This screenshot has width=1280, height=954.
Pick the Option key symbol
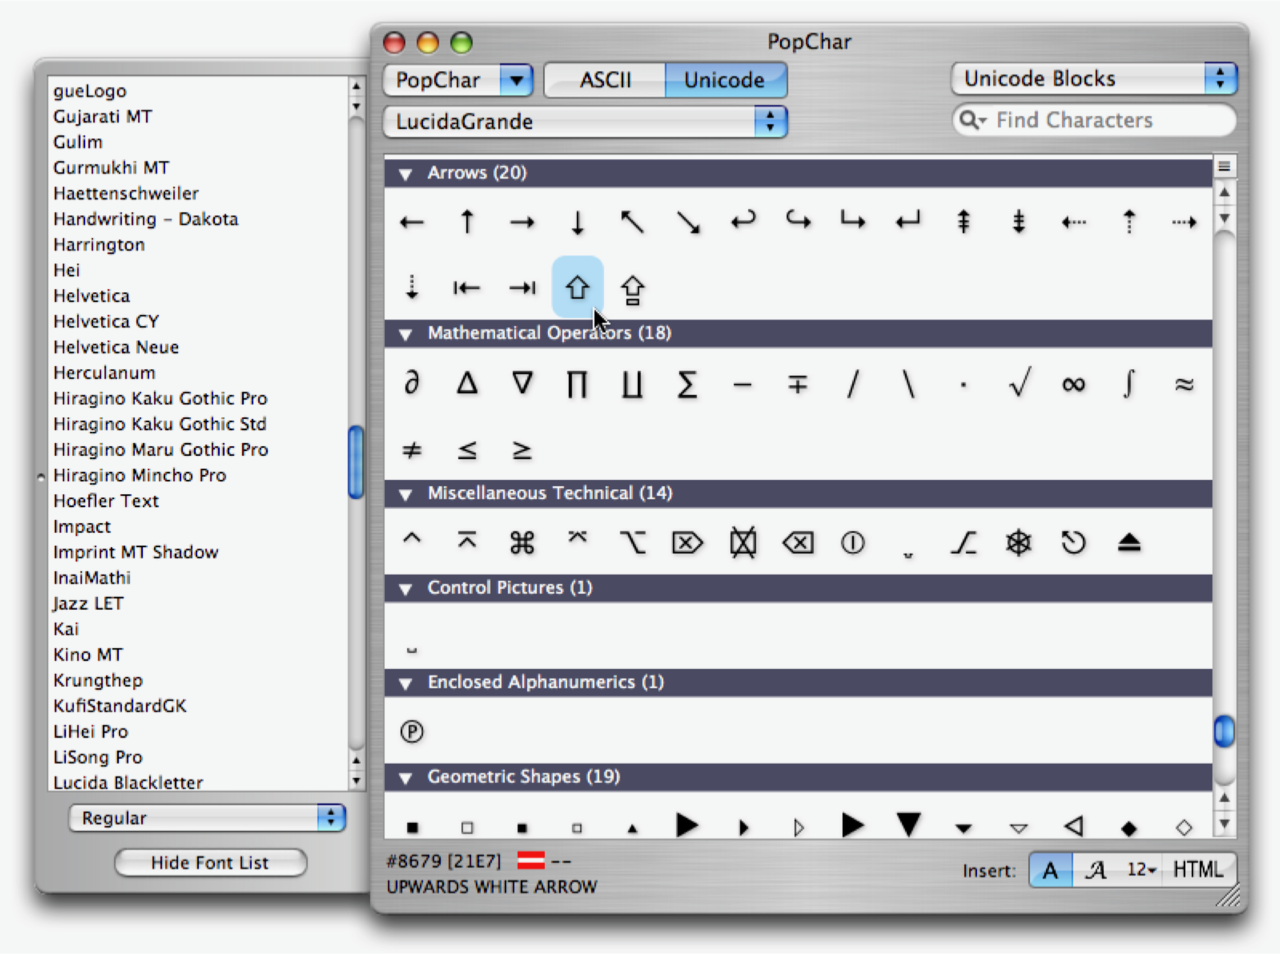pos(632,543)
